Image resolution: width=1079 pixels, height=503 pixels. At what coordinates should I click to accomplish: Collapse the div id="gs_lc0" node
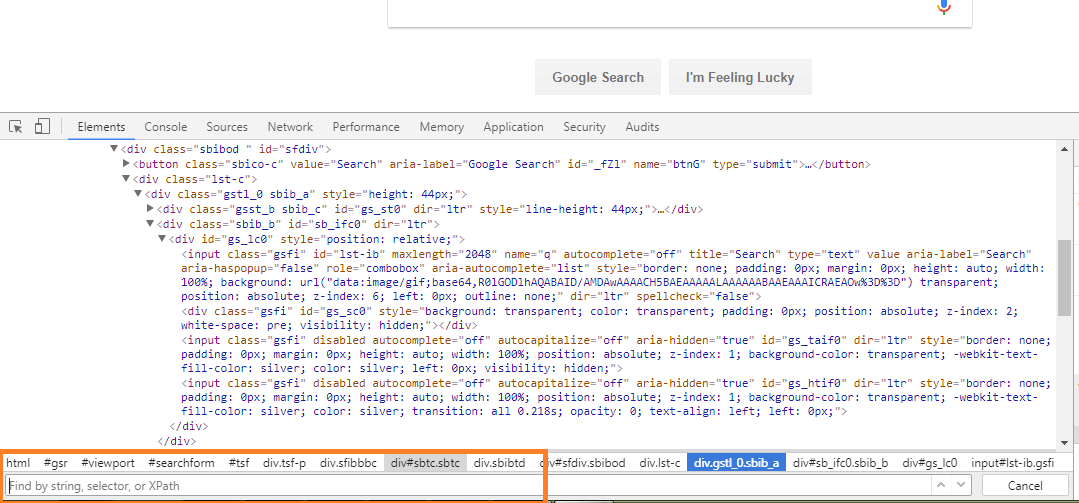(162, 239)
